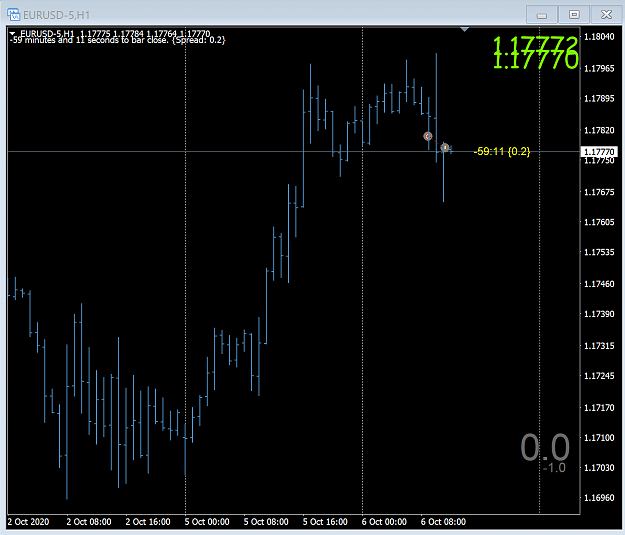Click the 1.17965 price scale label

[x=599, y=69]
